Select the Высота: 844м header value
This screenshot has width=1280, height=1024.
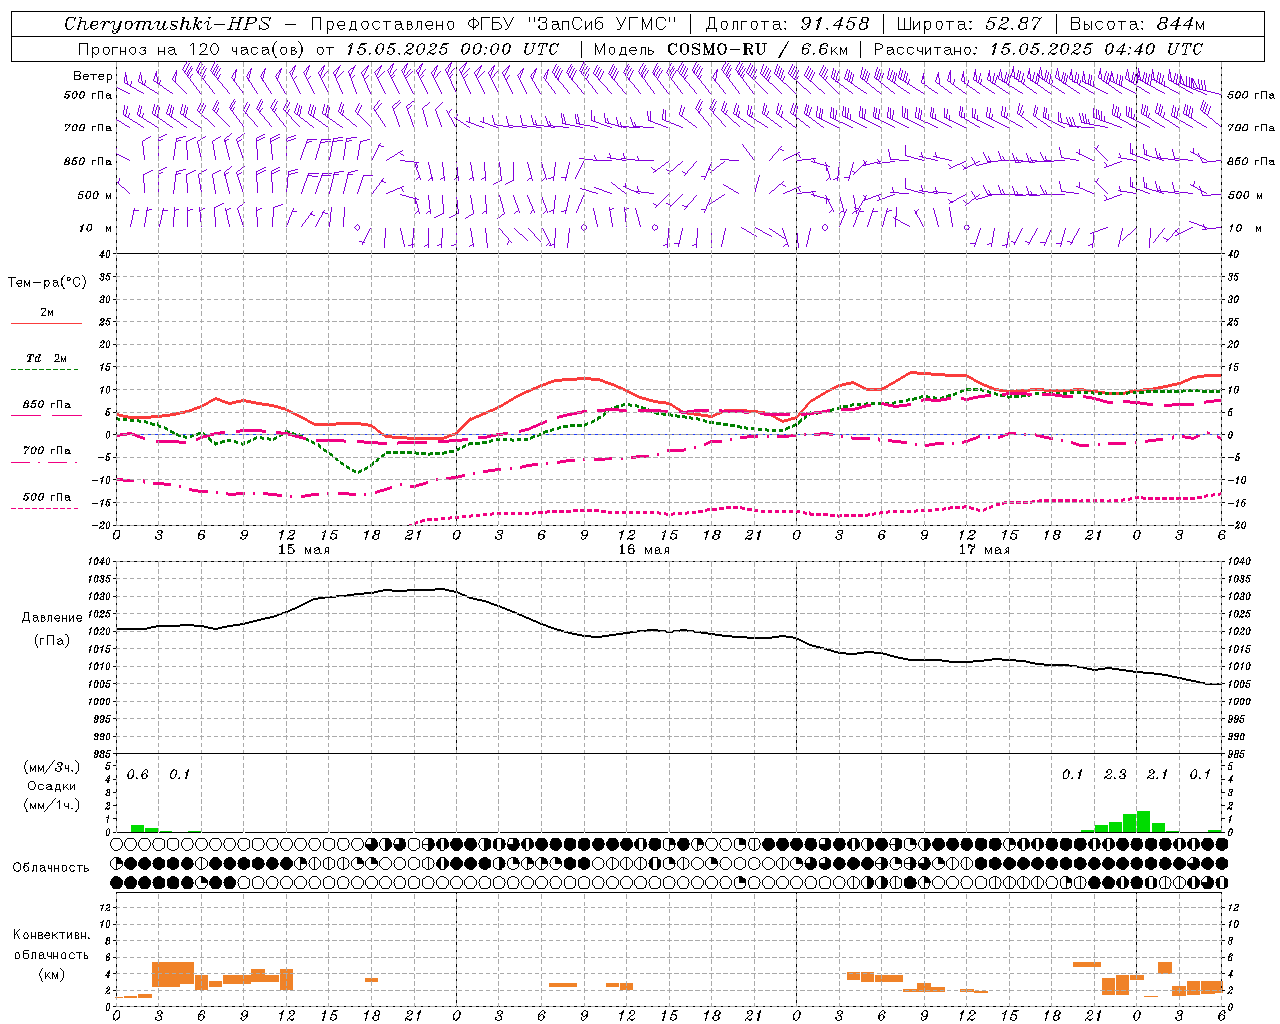click(x=1137, y=24)
